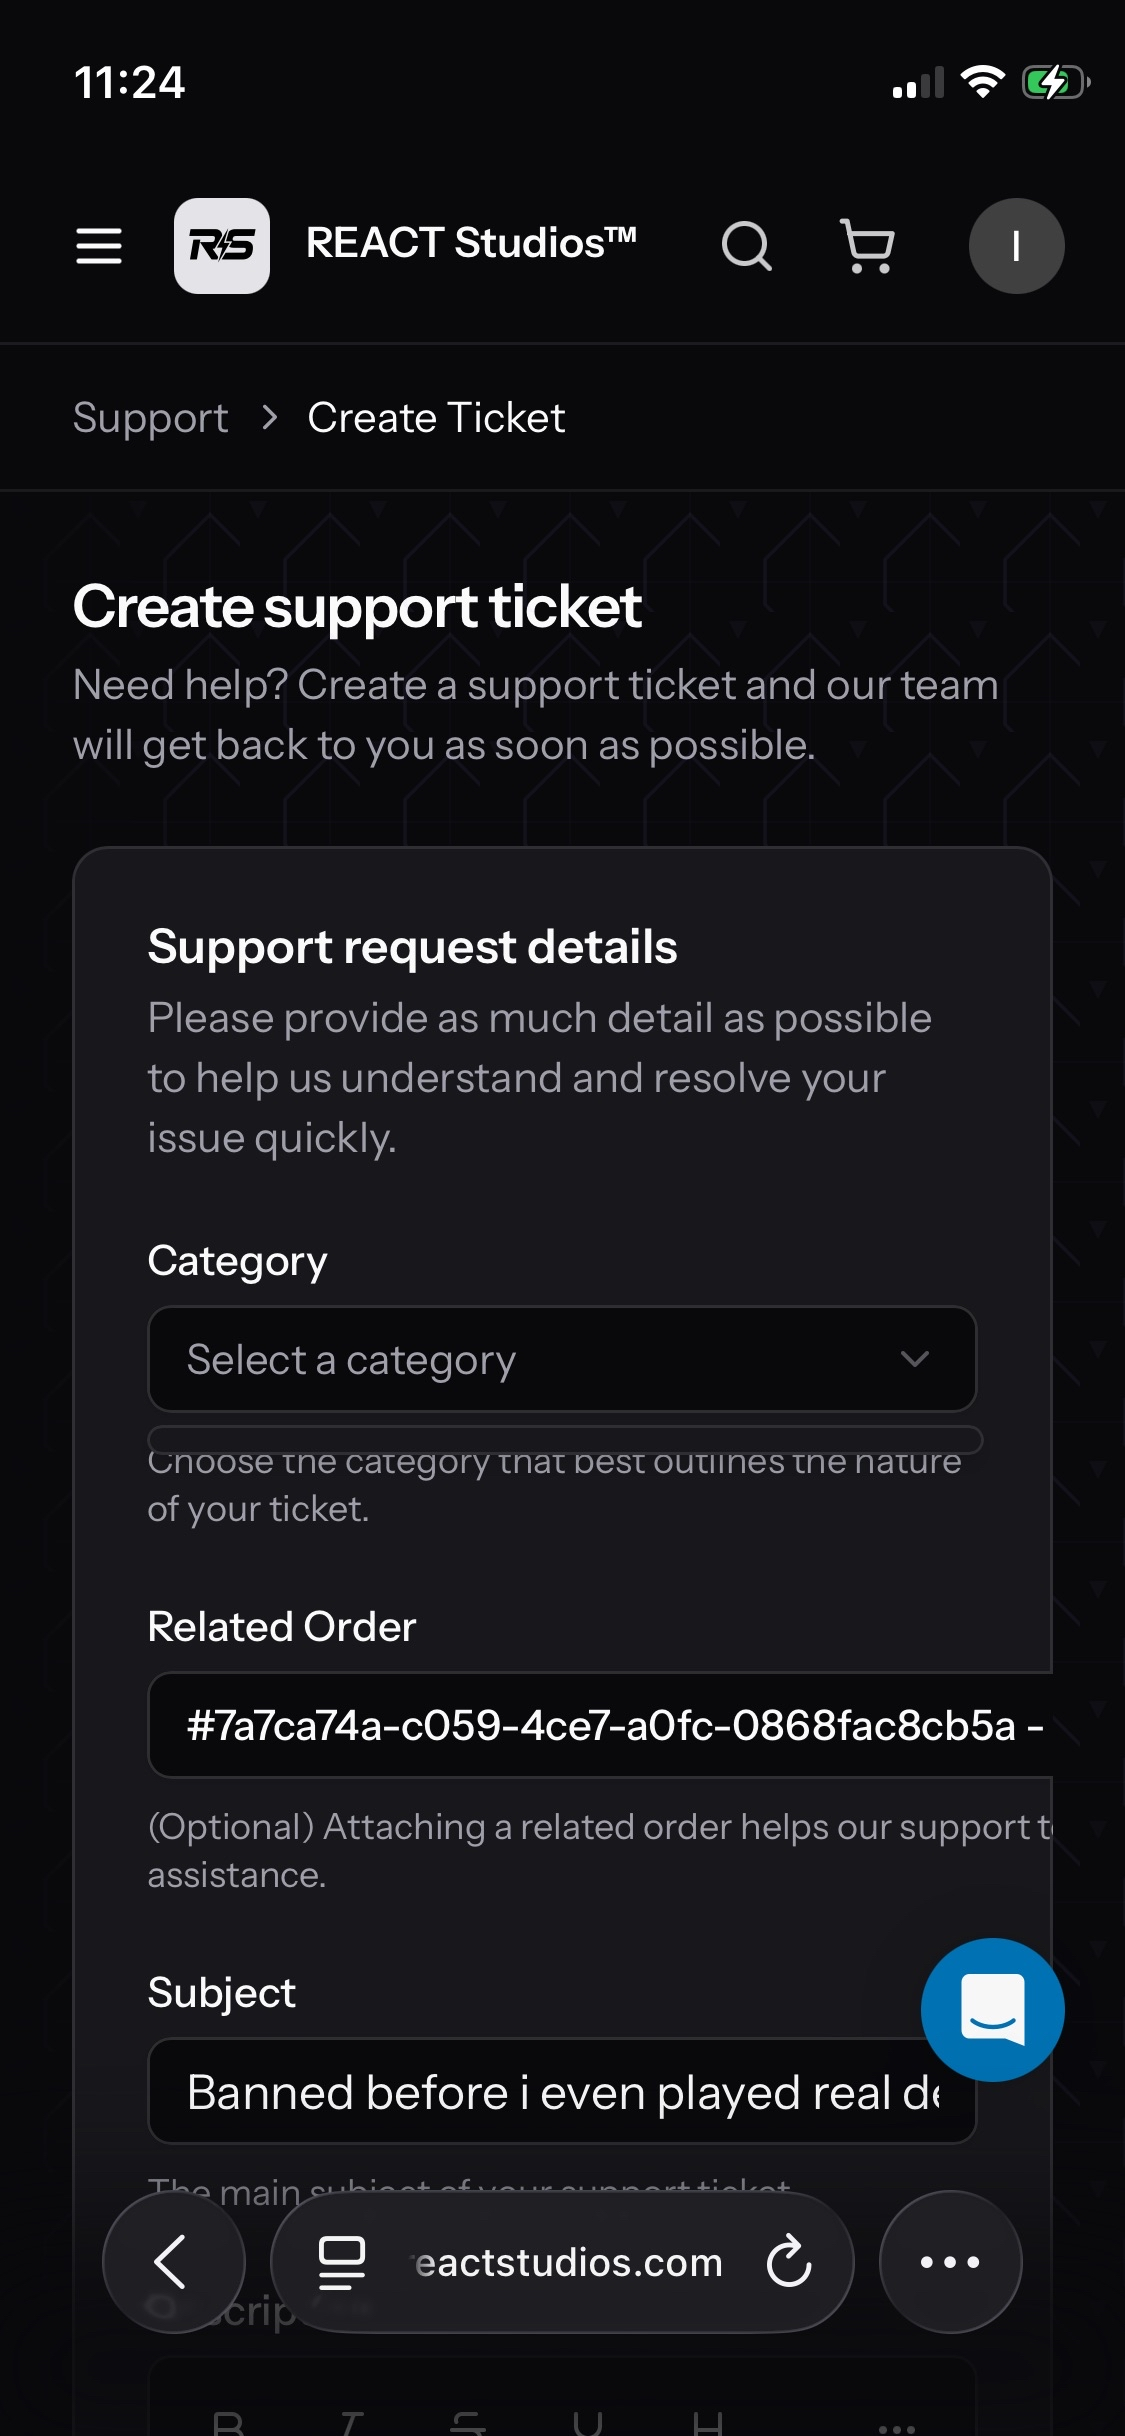Tap the REACT Studios RS logo
Image resolution: width=1125 pixels, height=2436 pixels.
pos(221,245)
